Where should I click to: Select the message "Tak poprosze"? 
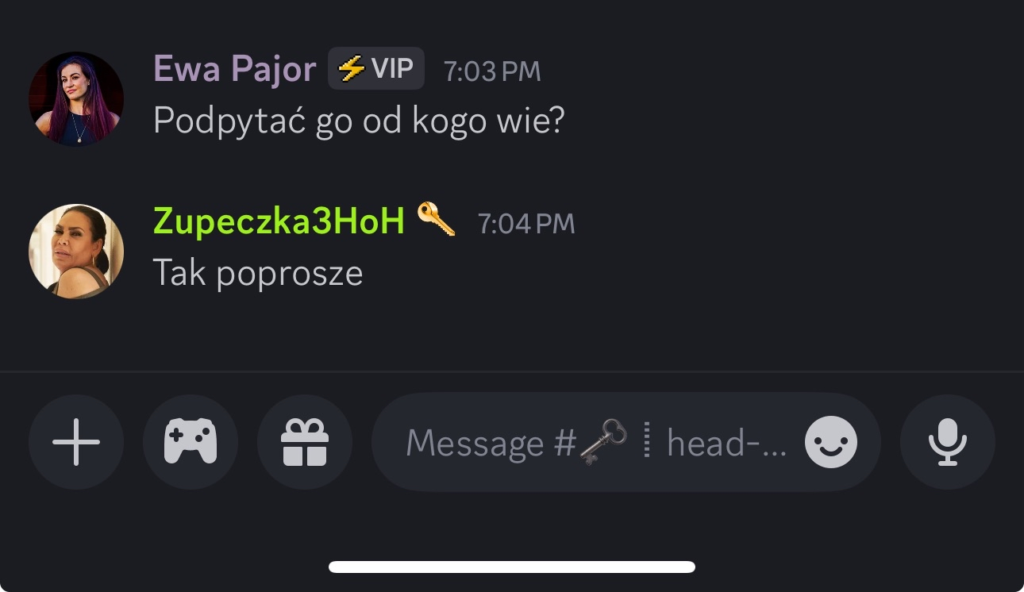coord(257,273)
